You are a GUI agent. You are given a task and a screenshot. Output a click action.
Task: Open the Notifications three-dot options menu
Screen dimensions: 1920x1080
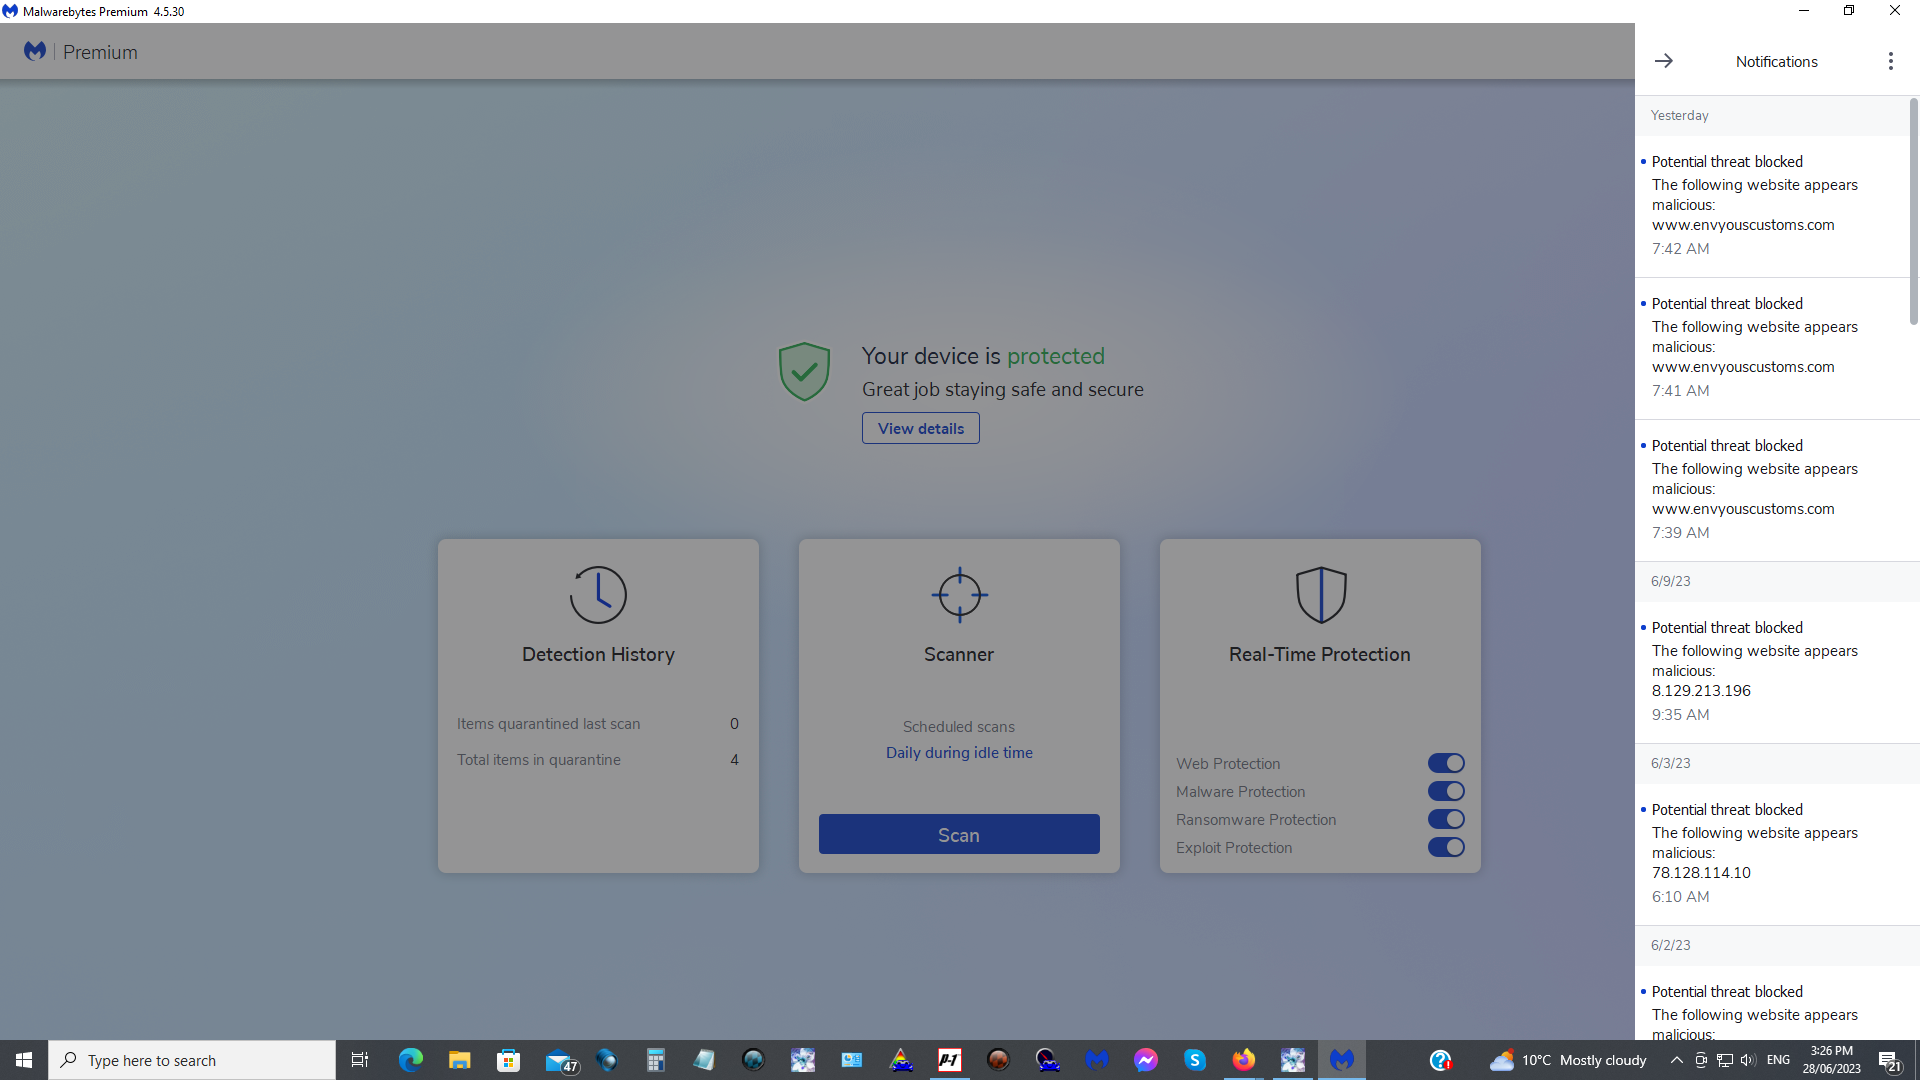(x=1890, y=61)
